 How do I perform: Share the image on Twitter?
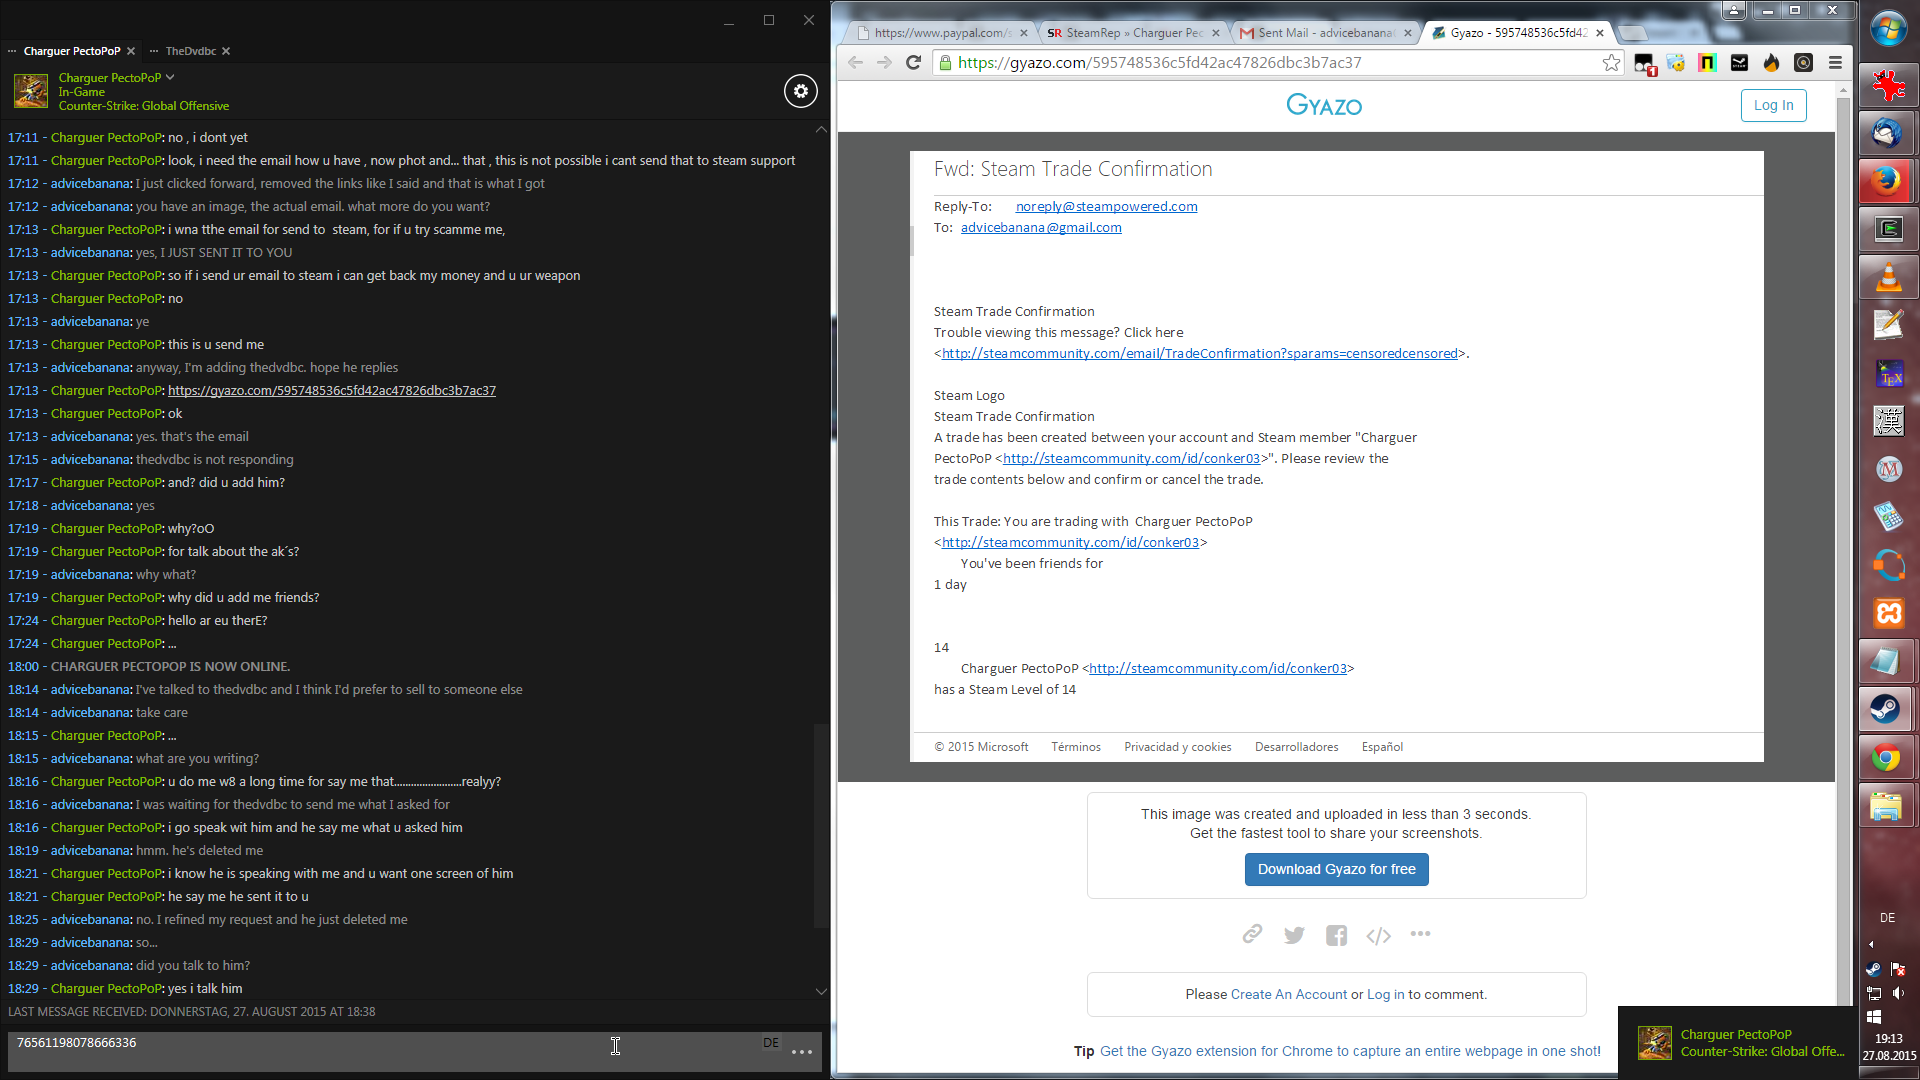pos(1294,935)
